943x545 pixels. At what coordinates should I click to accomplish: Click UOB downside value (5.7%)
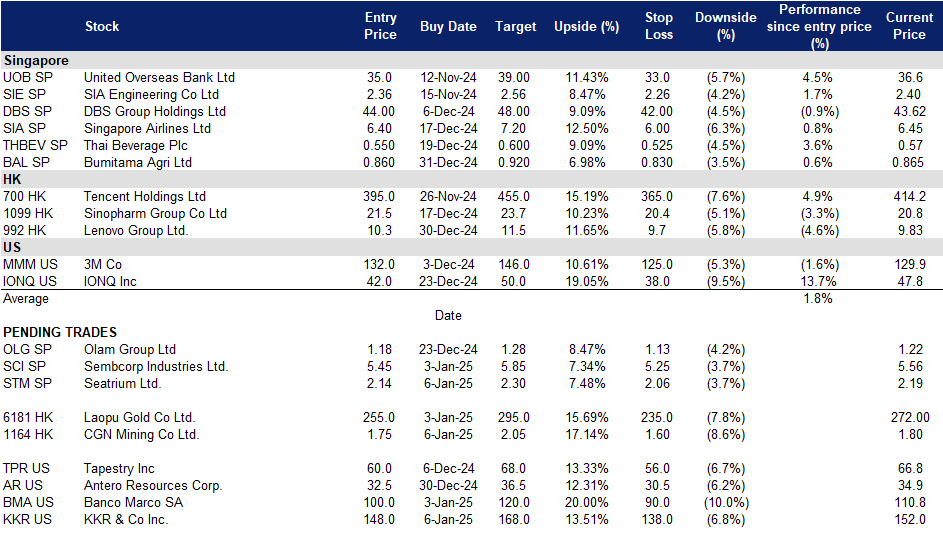click(x=726, y=78)
